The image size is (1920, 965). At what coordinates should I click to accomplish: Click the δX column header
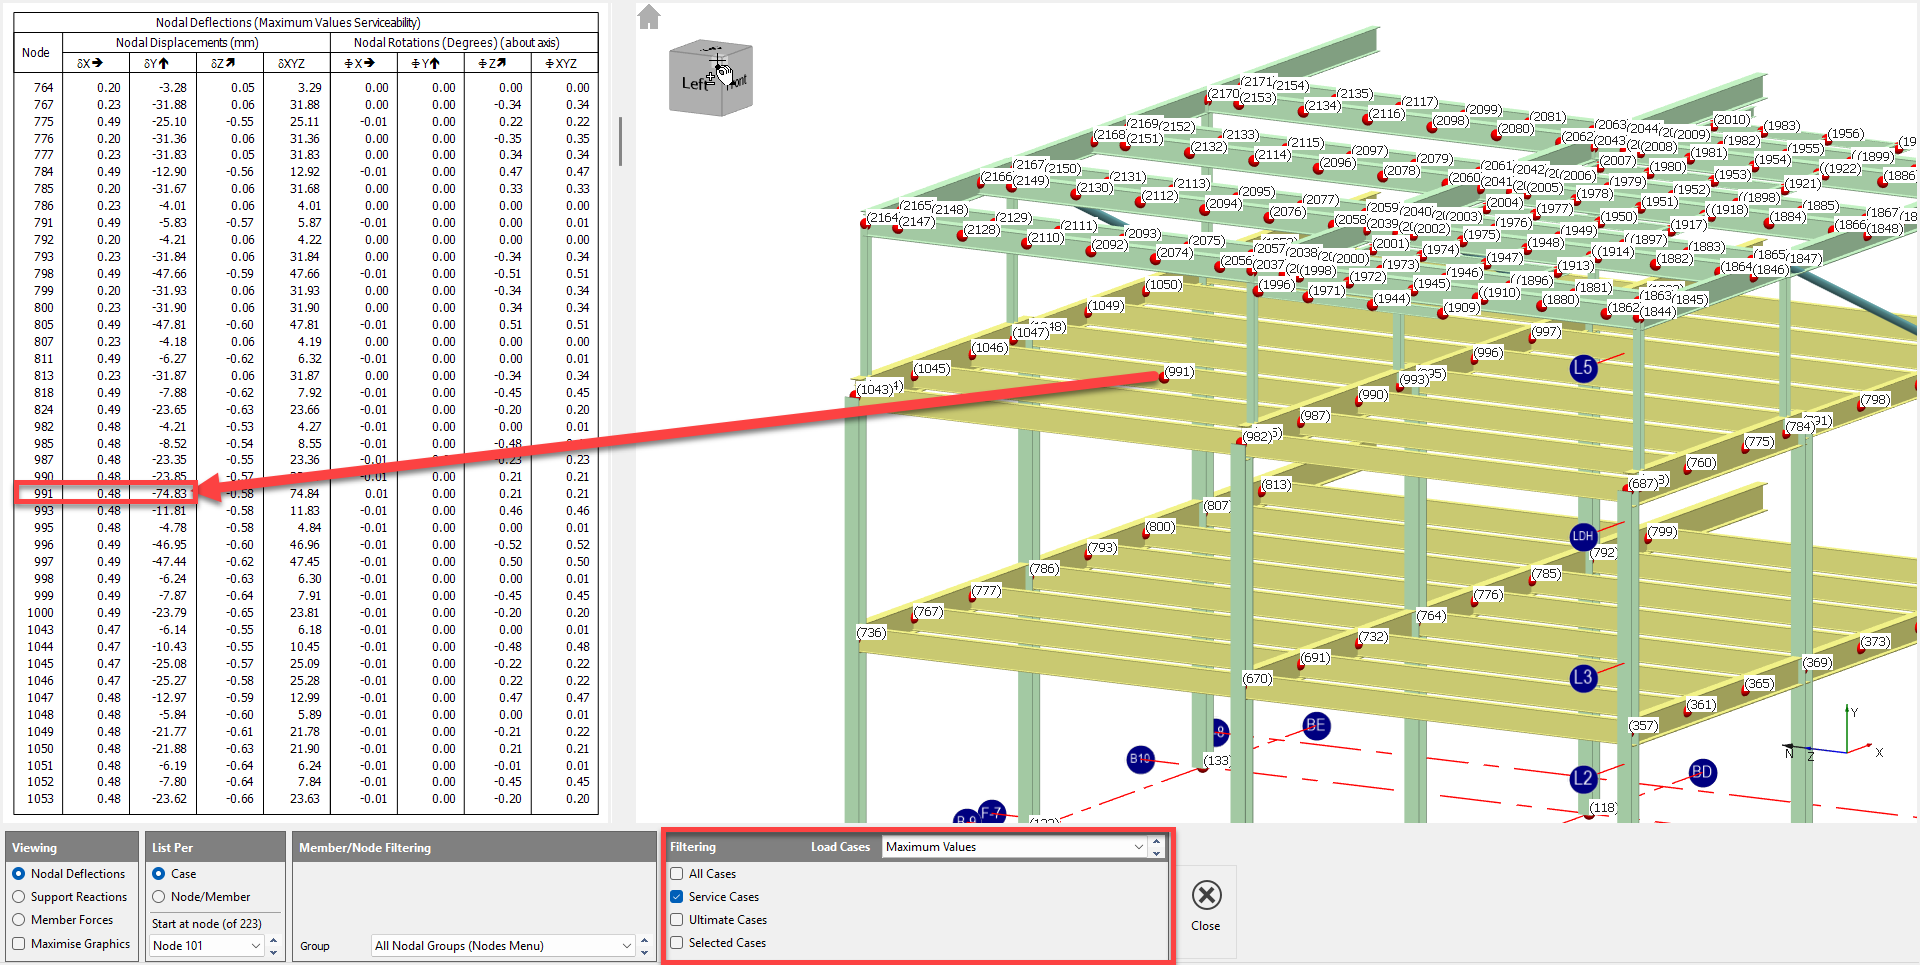(89, 63)
